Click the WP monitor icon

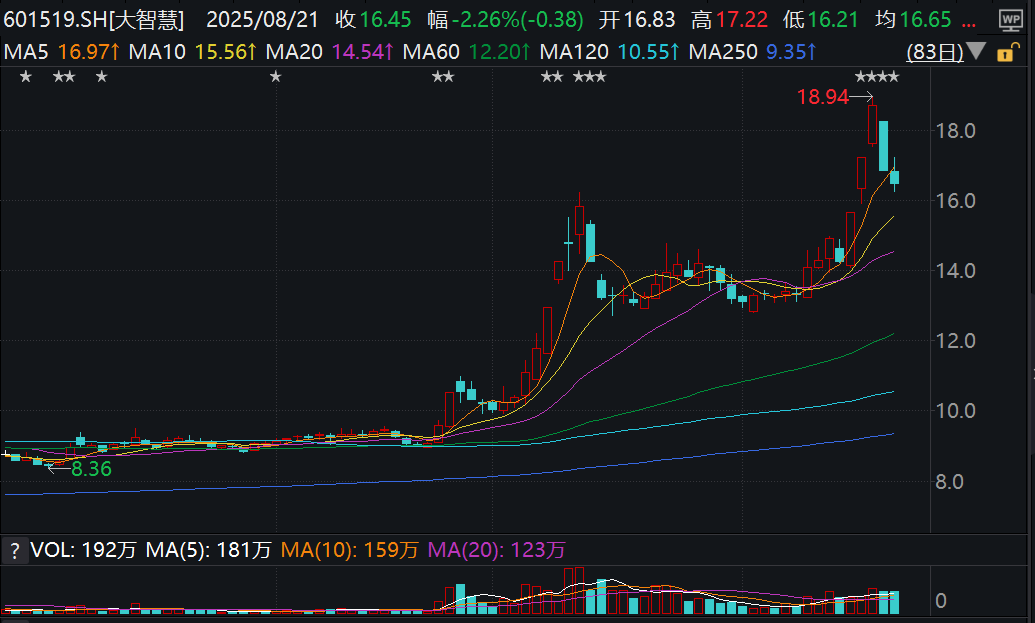(x=1011, y=20)
